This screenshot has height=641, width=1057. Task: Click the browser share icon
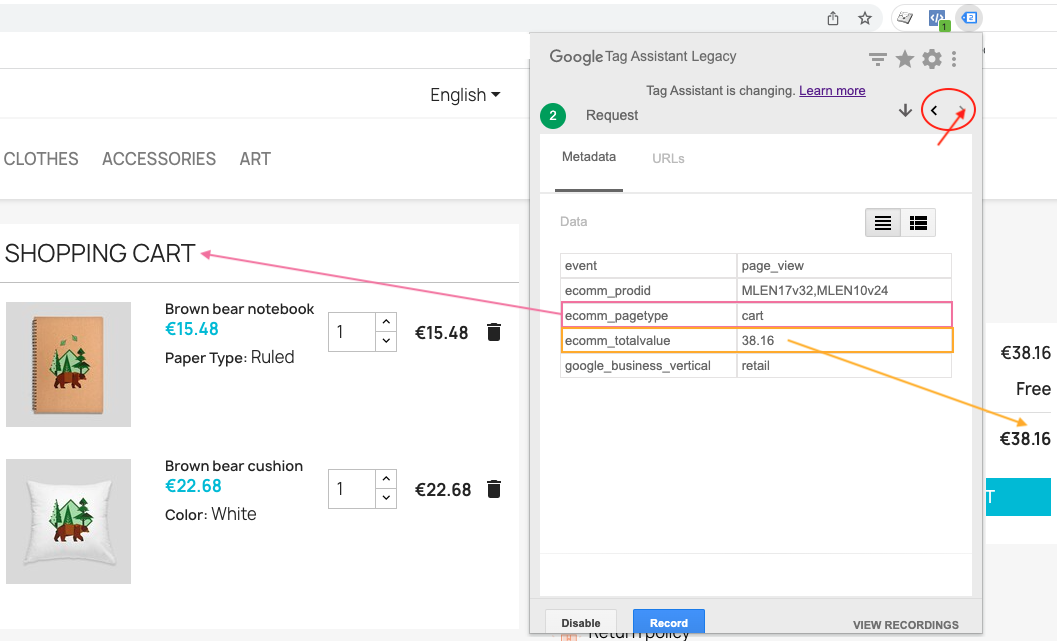[x=833, y=18]
